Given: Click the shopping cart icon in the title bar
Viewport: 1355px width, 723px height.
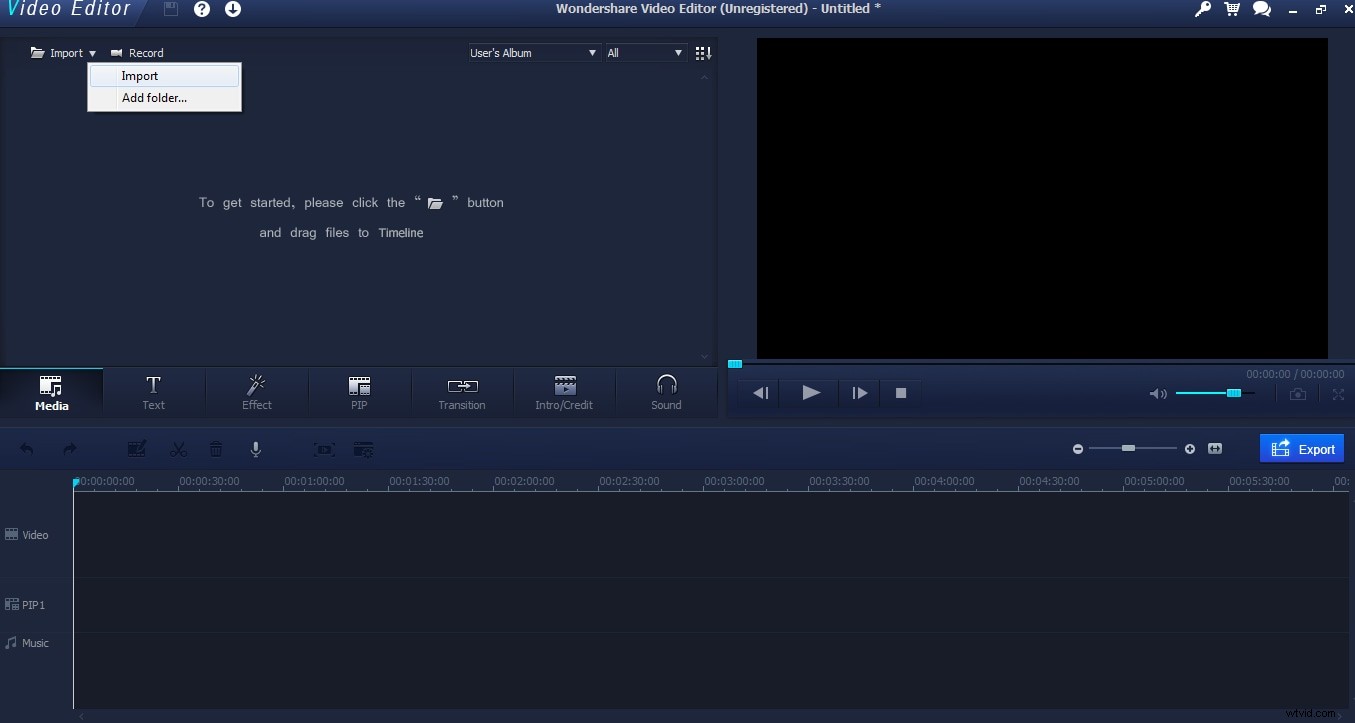Looking at the screenshot, I should tap(1231, 9).
